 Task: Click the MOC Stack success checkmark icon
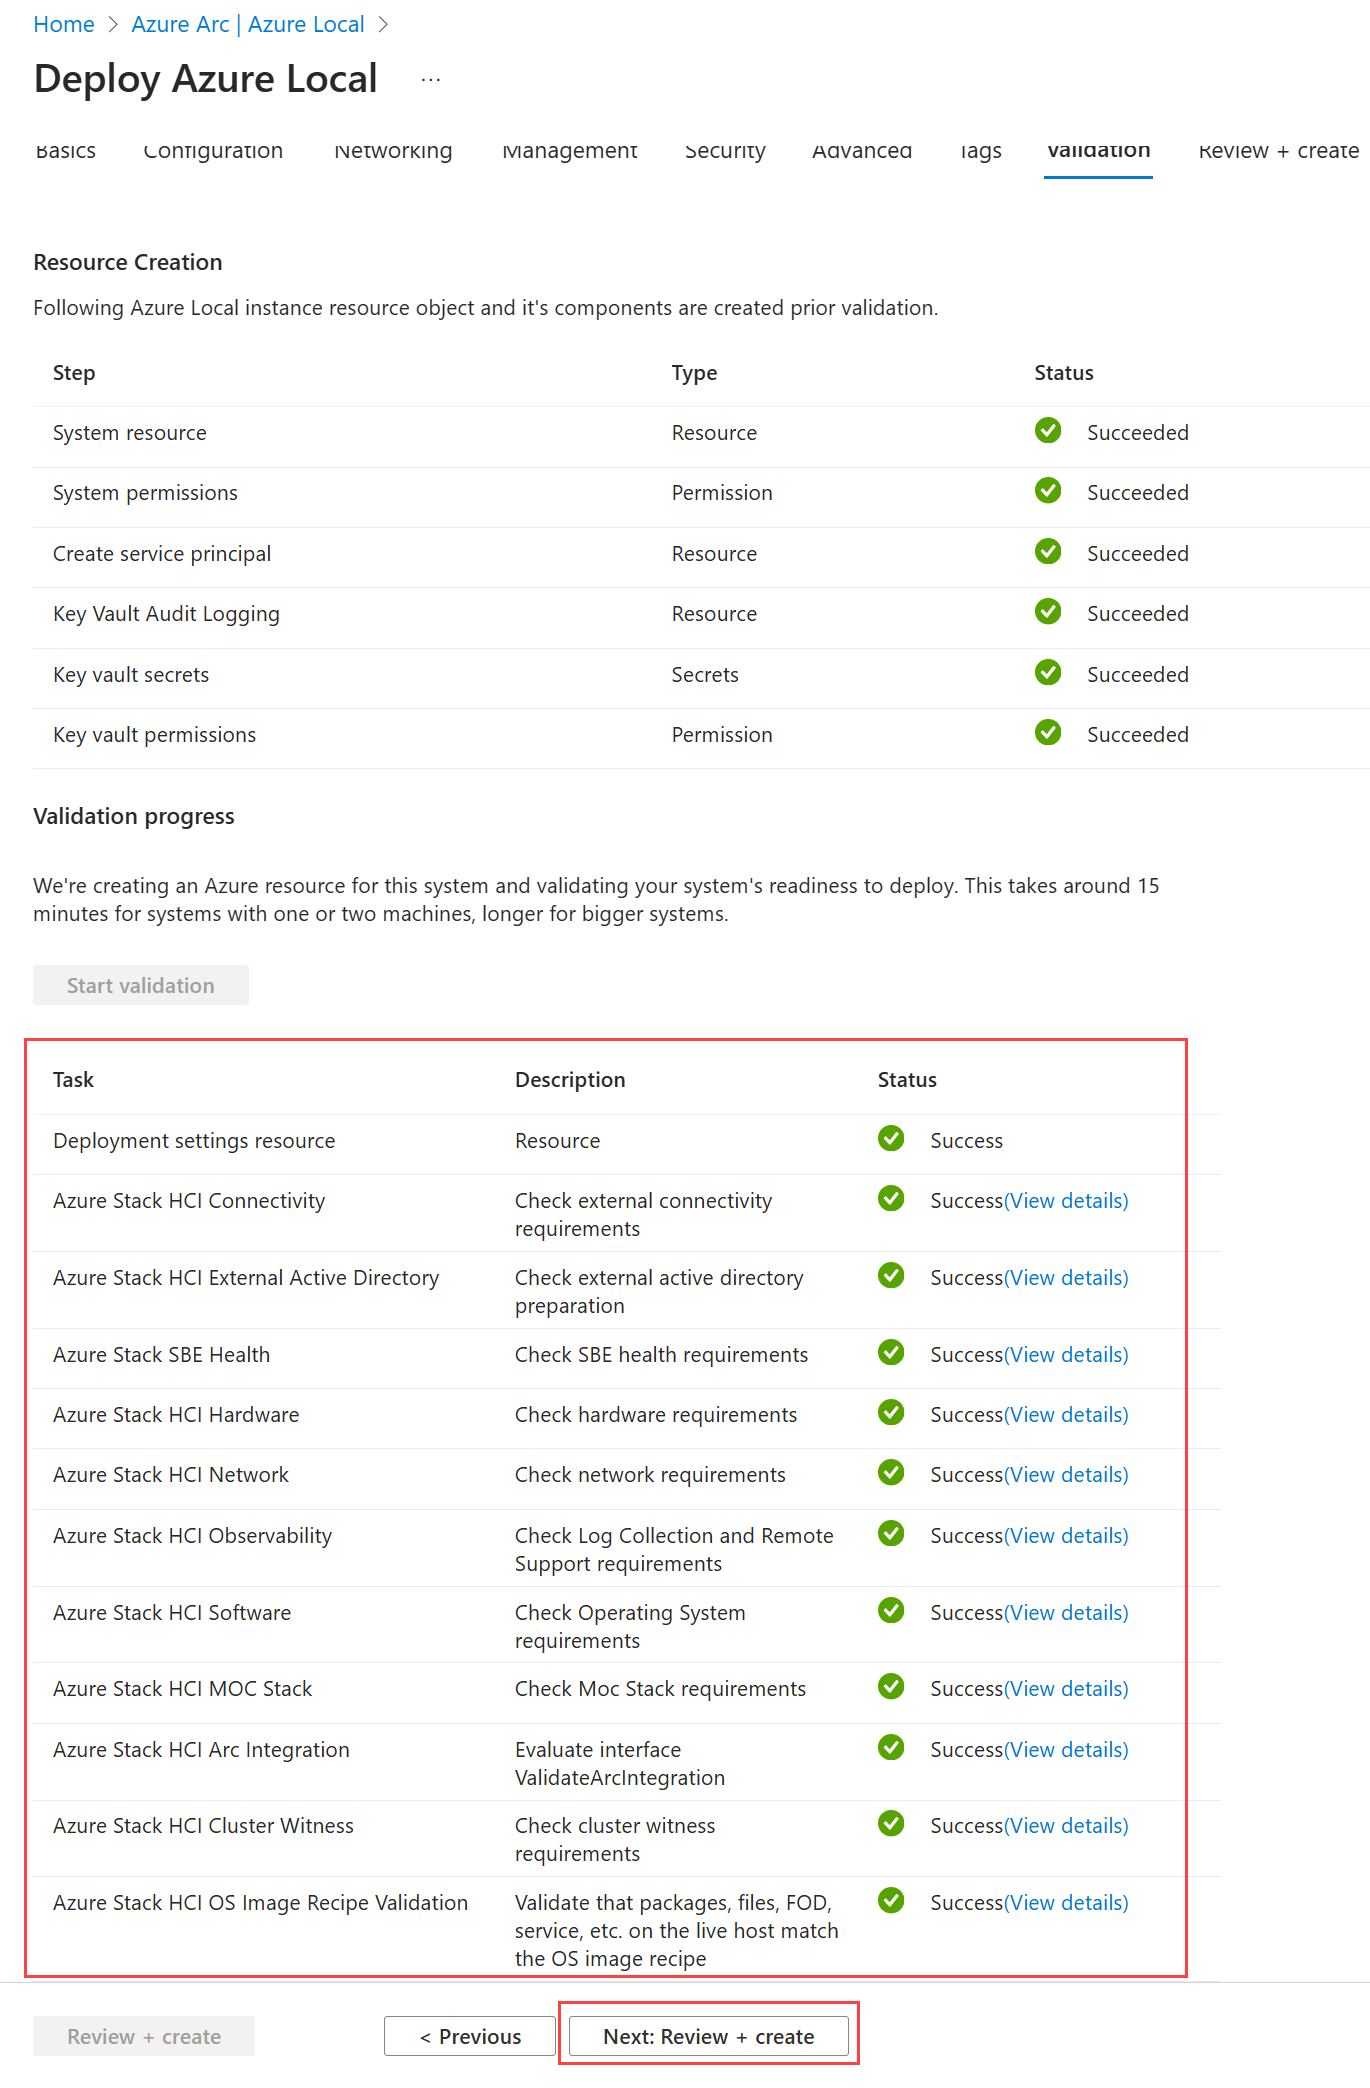(890, 1687)
